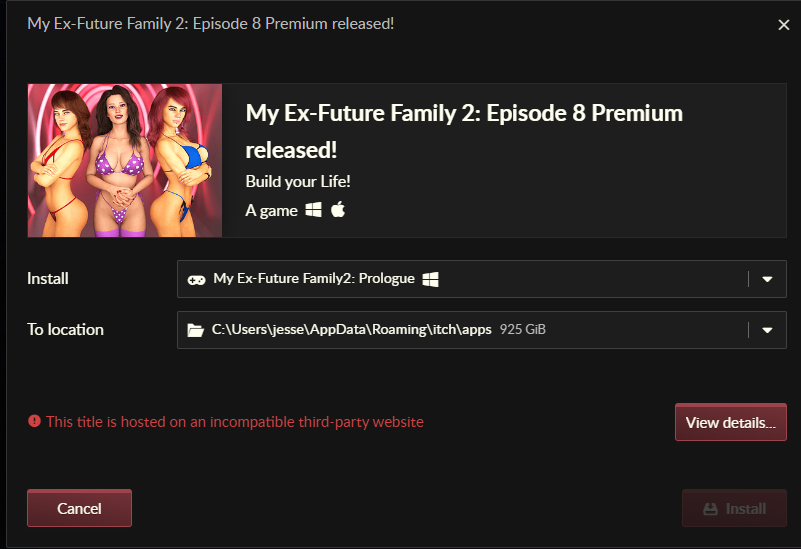Close the dialog with the X icon
Screen dimensions: 801x549
(x=784, y=25)
